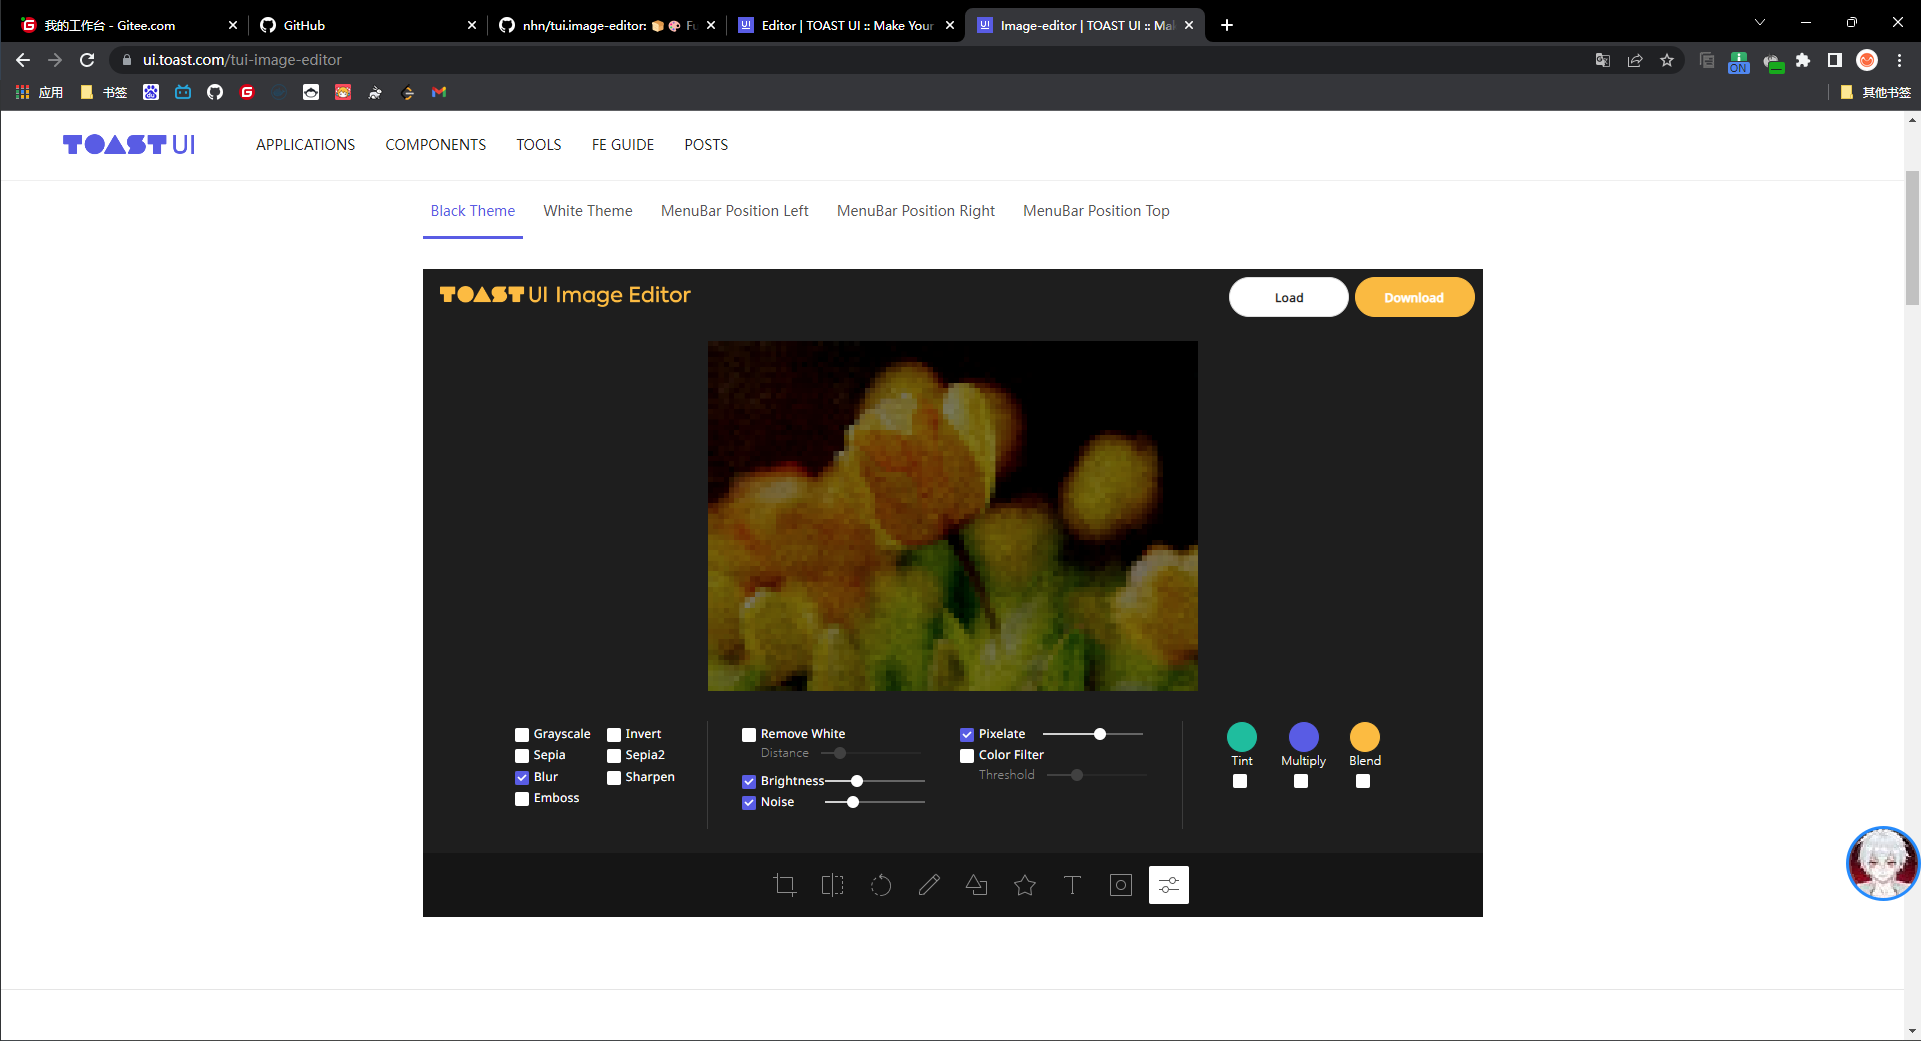Open the COMPONENTS menu item
The height and width of the screenshot is (1041, 1921).
436,145
